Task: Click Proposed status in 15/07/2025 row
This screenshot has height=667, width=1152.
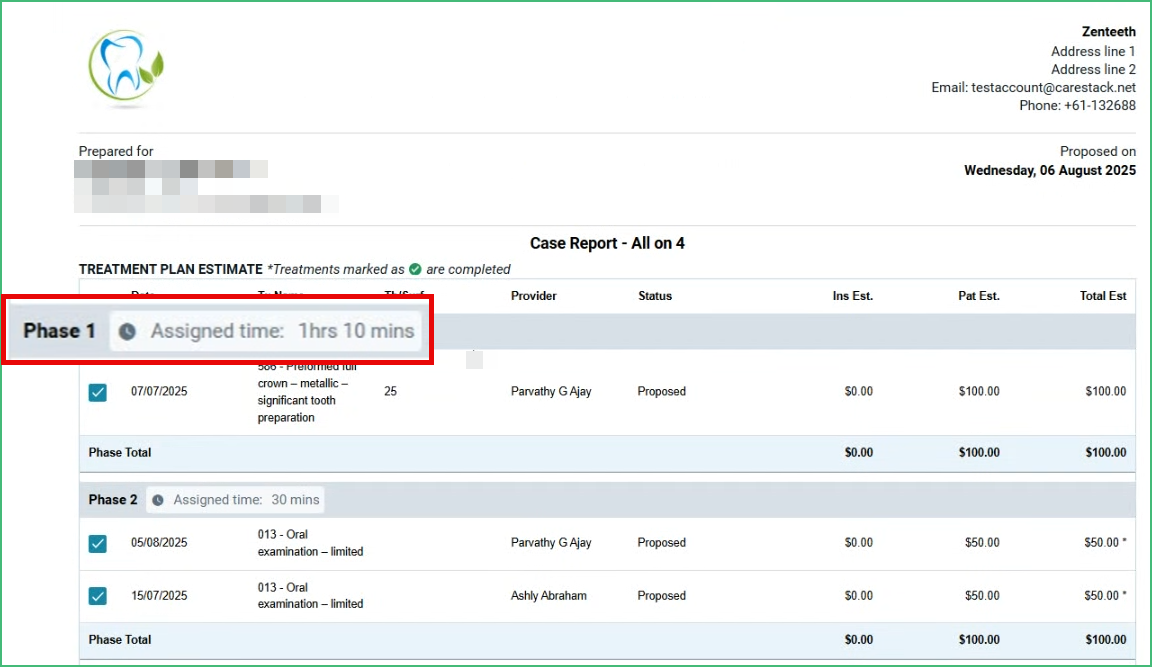Action: 661,596
